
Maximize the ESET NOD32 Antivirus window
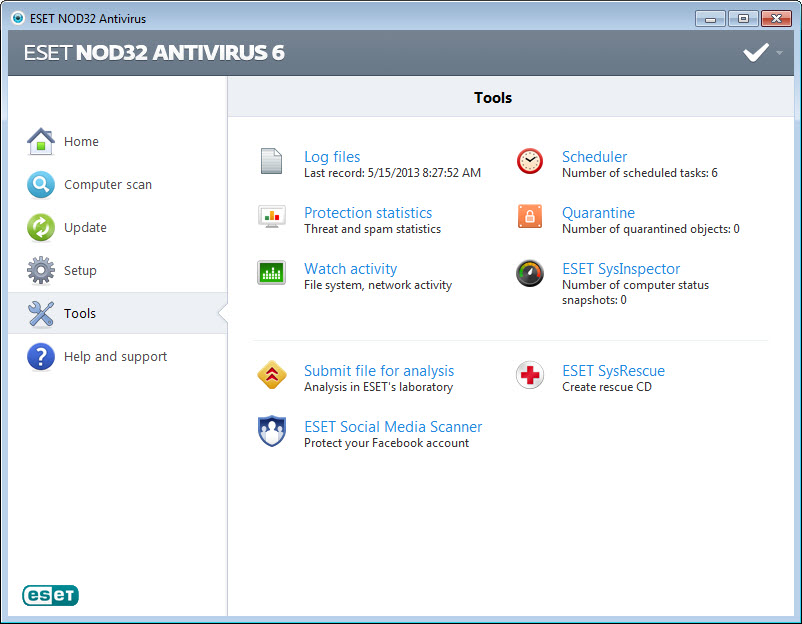pyautogui.click(x=743, y=19)
